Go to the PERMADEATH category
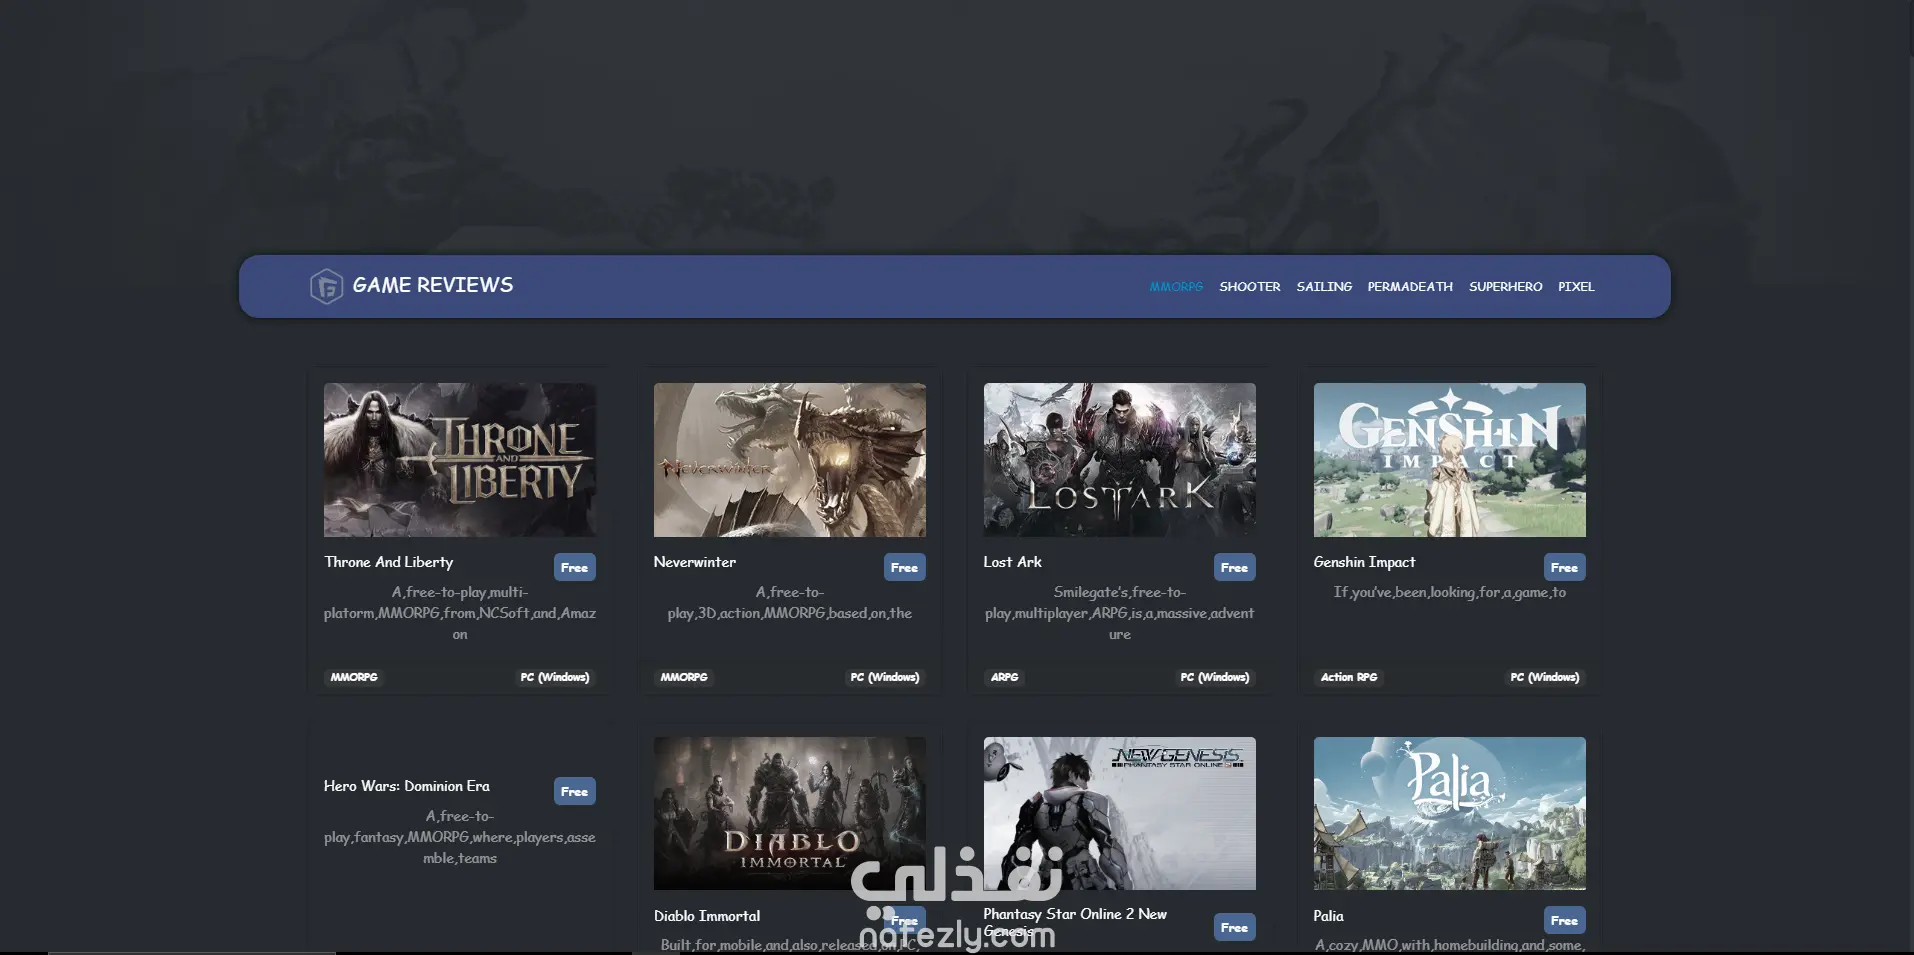 (1410, 287)
